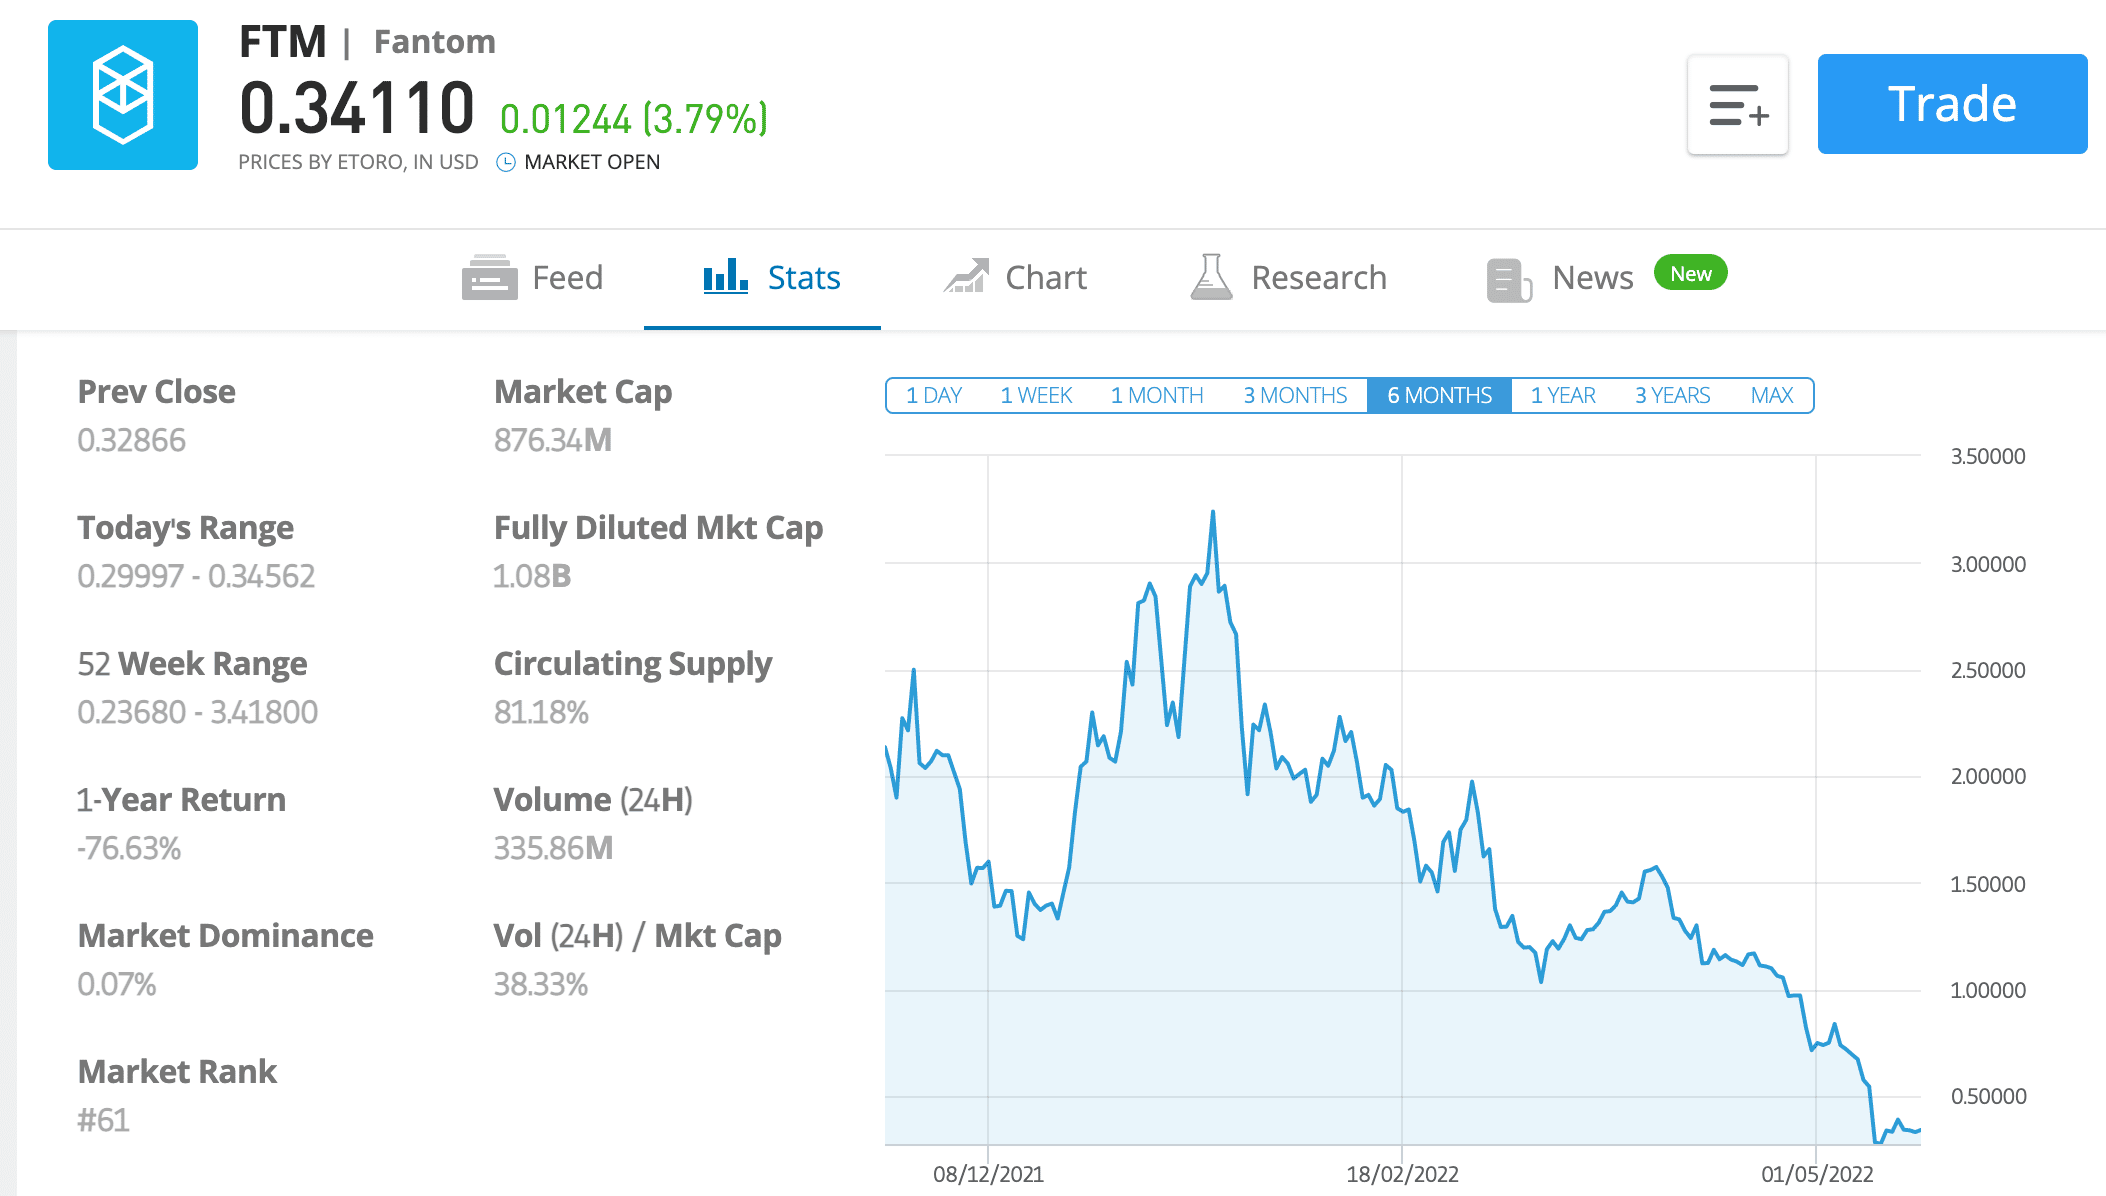This screenshot has height=1196, width=2106.
Task: Click Vol (24H) / Mkt Cap value 38.33%
Action: click(x=541, y=984)
